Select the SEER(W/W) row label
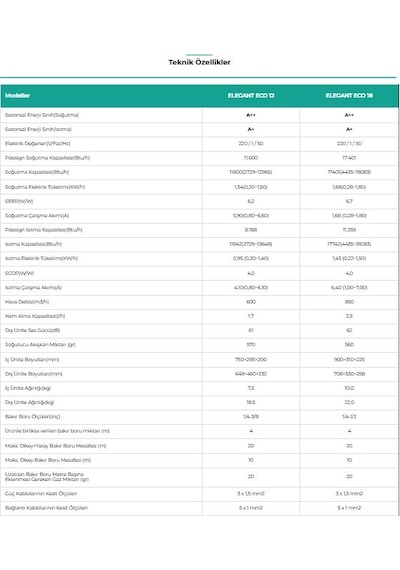400x570 pixels. 19,201
